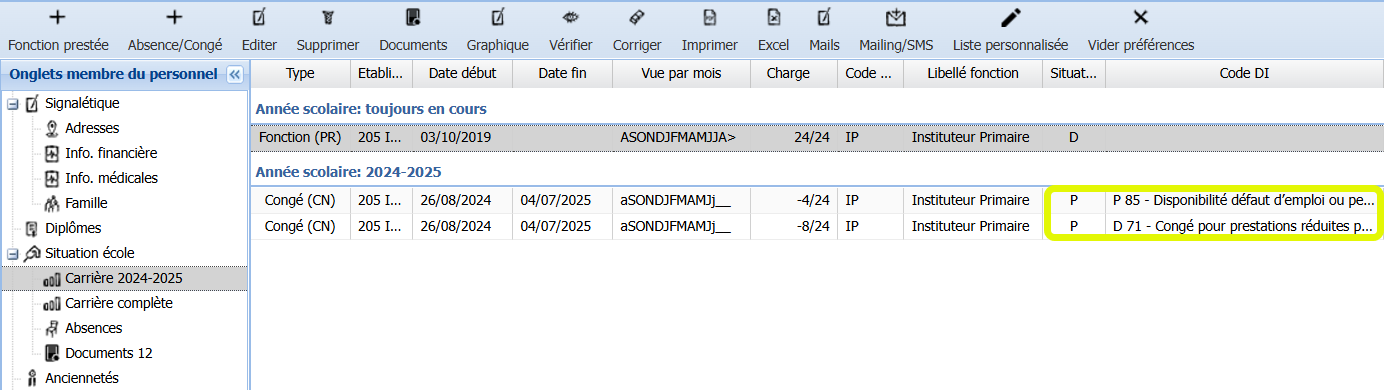Viewport: 1384px width, 390px height.
Task: Collapse the Onglets membre du personnel panel
Action: coord(235,74)
